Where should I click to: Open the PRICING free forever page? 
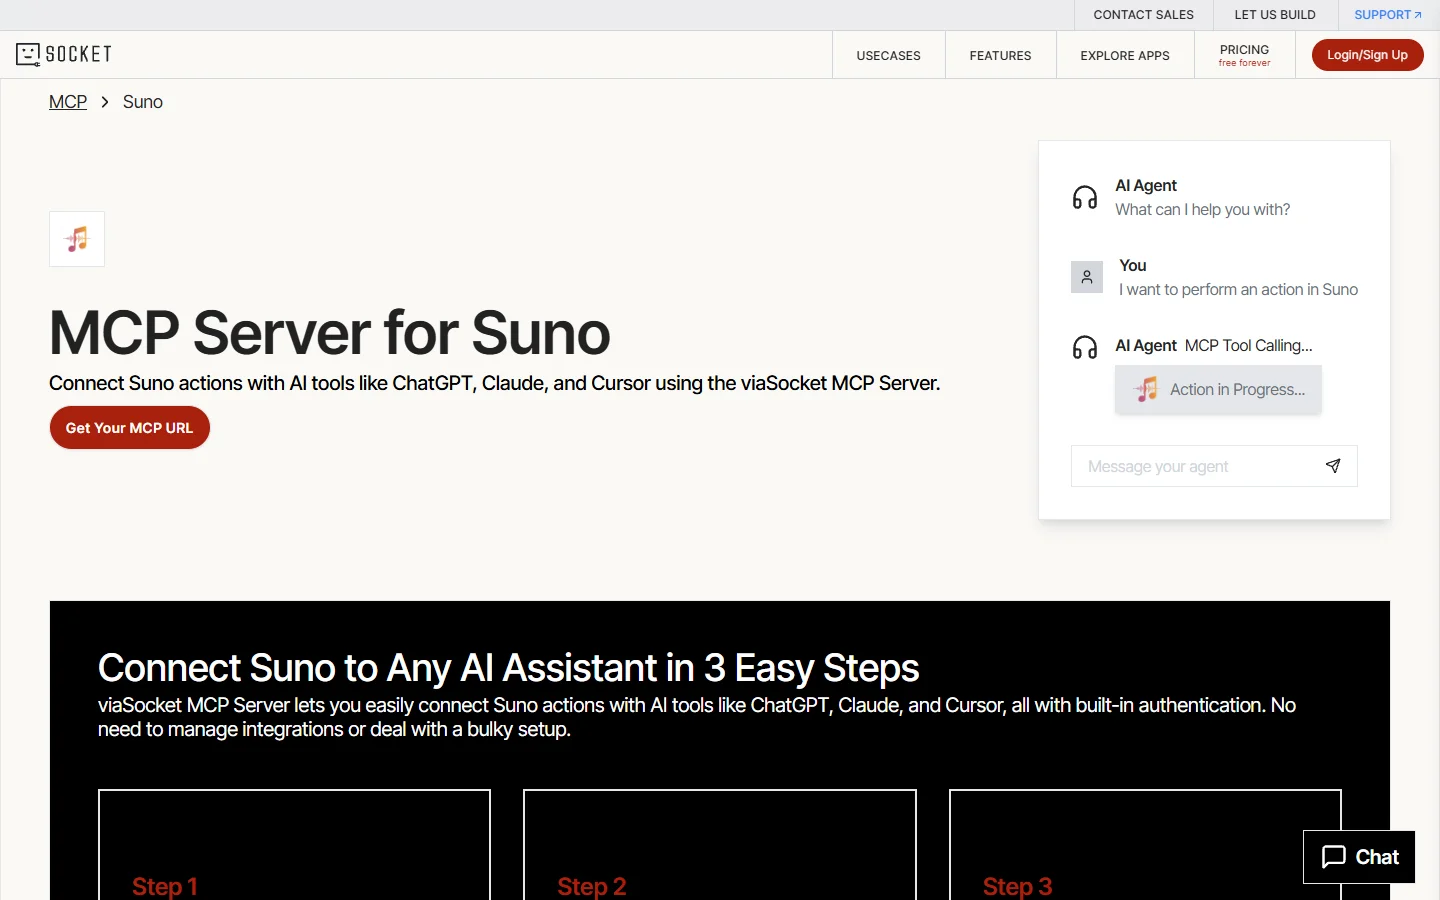click(x=1245, y=55)
